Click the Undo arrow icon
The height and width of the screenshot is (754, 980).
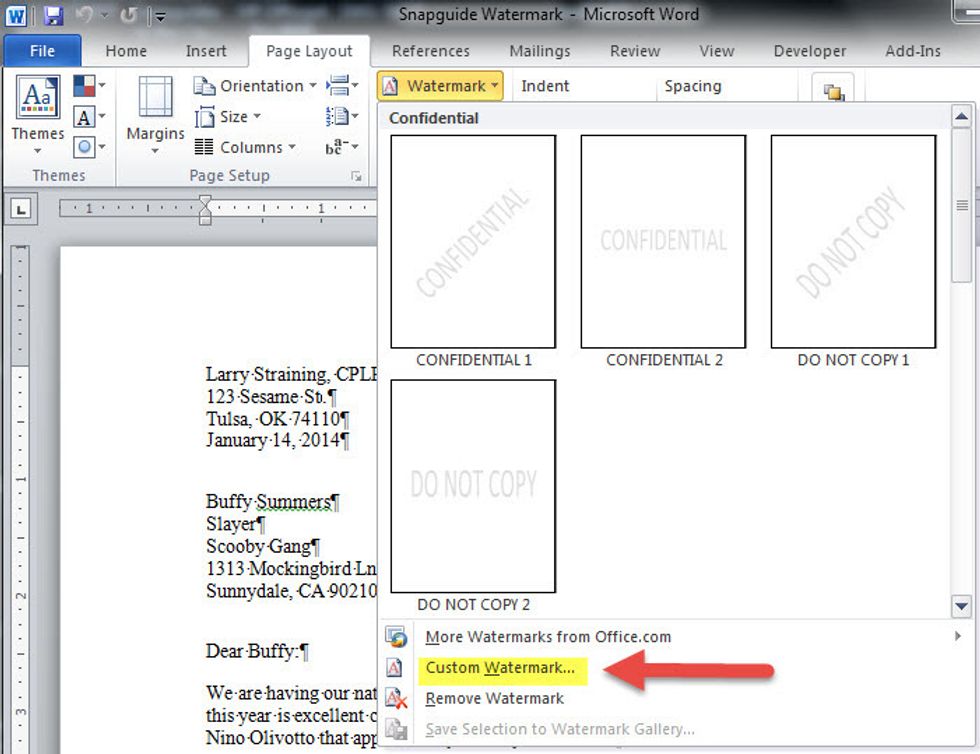[x=86, y=15]
